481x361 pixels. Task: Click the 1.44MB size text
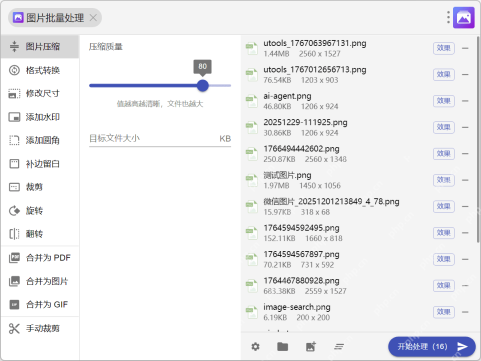coord(276,54)
